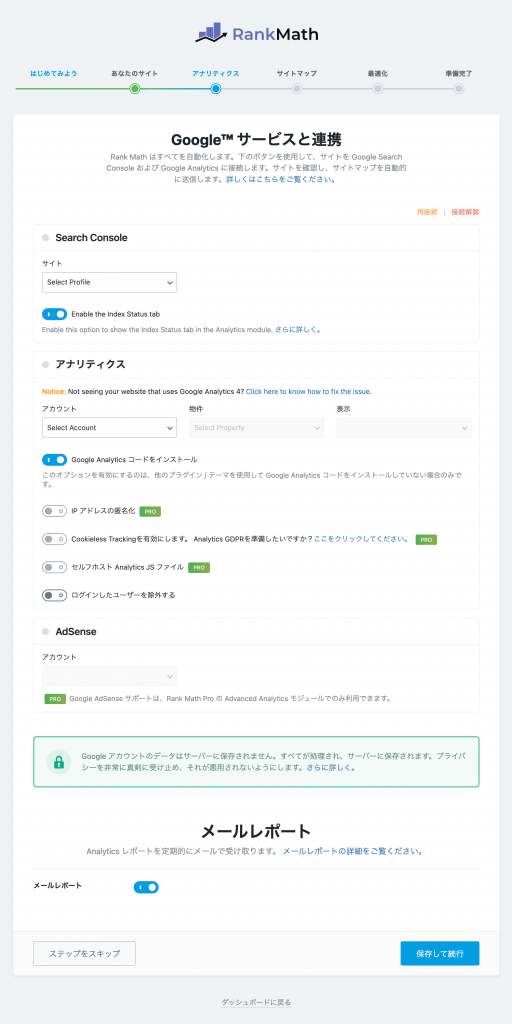Open the 表示 dropdown

pyautogui.click(x=404, y=428)
